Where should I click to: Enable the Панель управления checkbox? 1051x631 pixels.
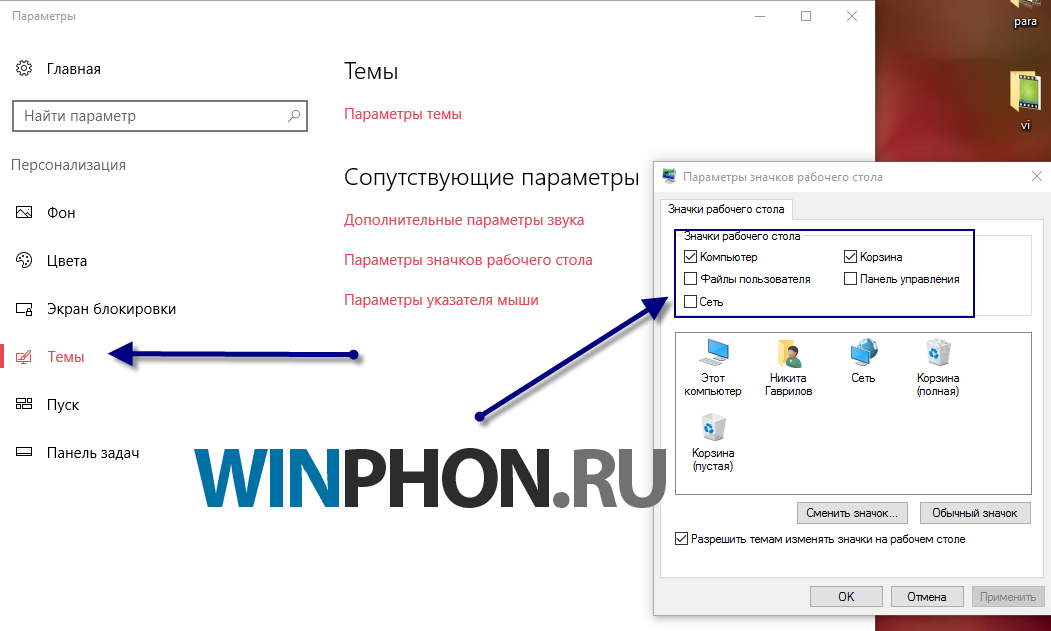pyautogui.click(x=850, y=278)
